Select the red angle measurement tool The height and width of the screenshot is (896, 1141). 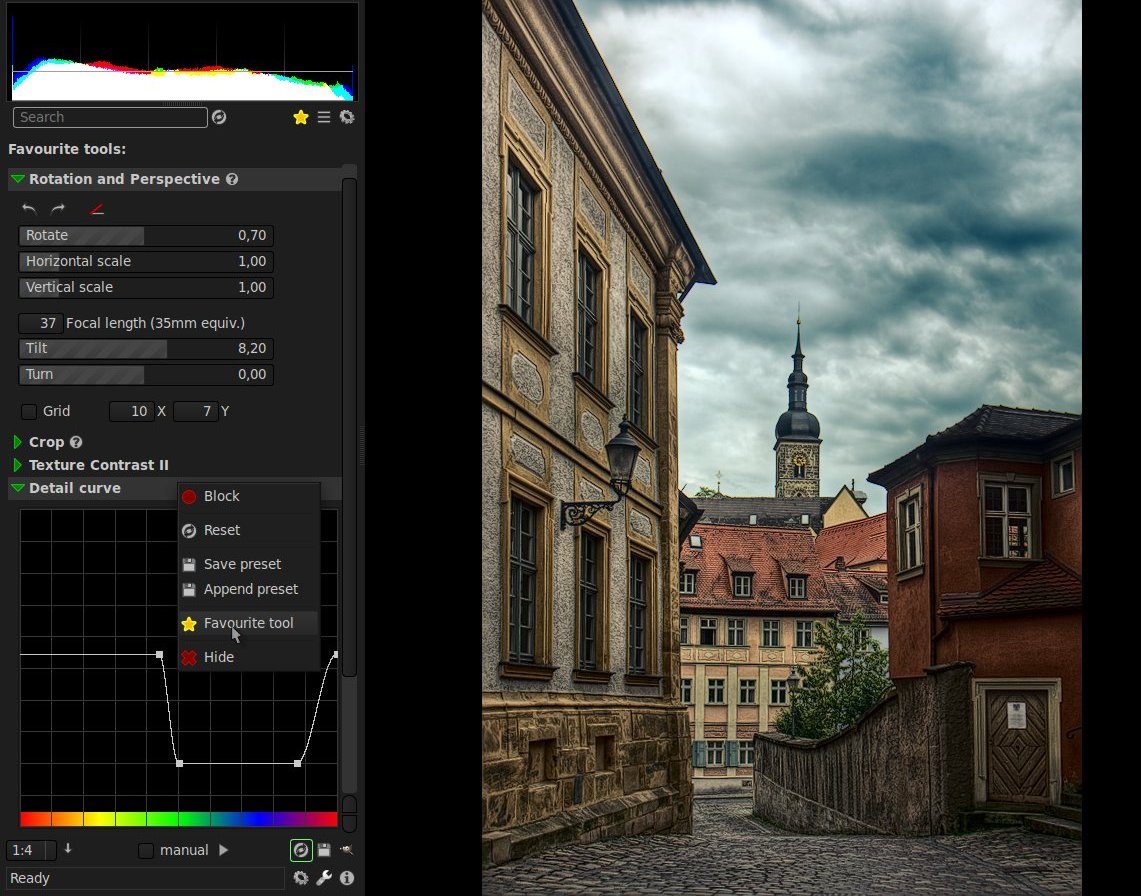coord(96,210)
